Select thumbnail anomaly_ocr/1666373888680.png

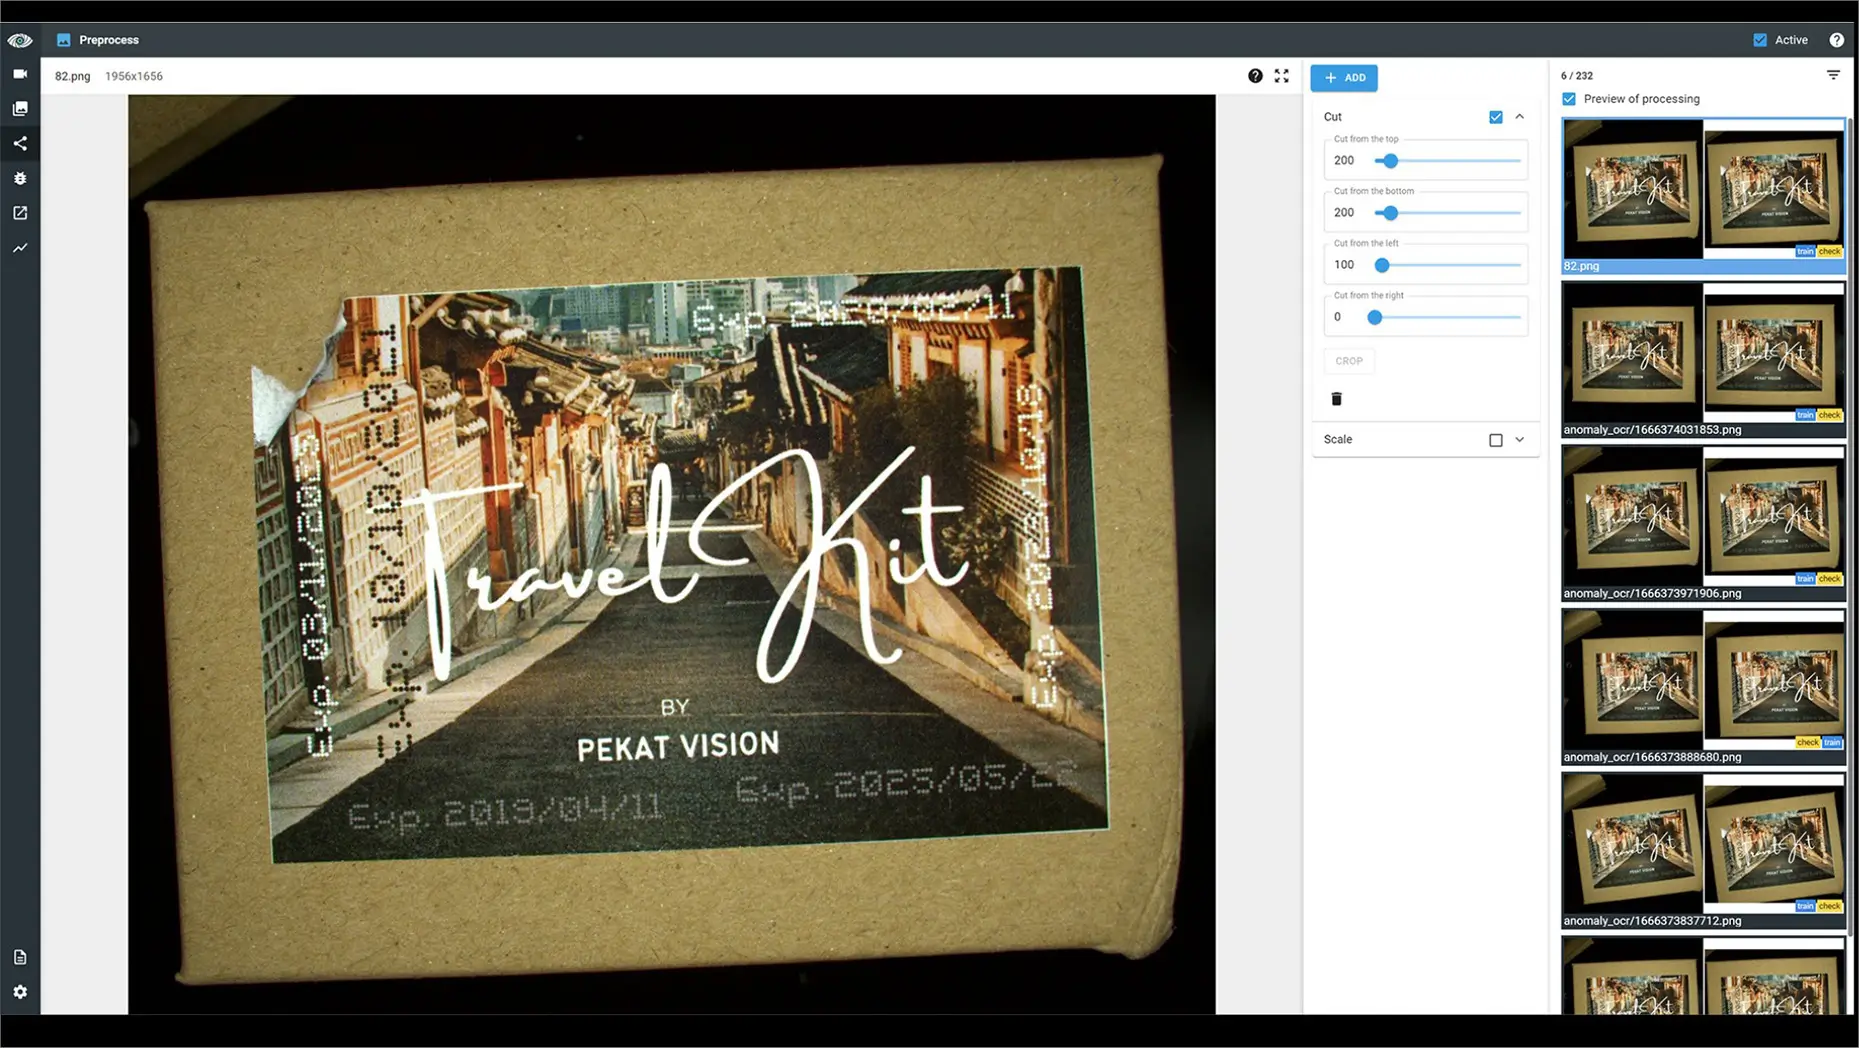(1704, 687)
